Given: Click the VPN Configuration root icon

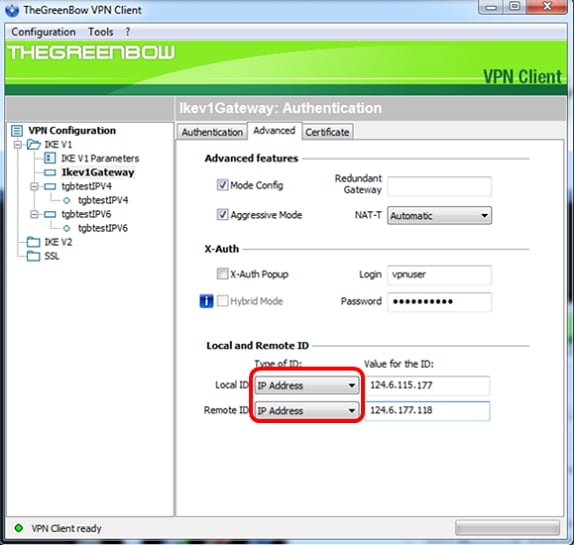Looking at the screenshot, I should (17, 131).
